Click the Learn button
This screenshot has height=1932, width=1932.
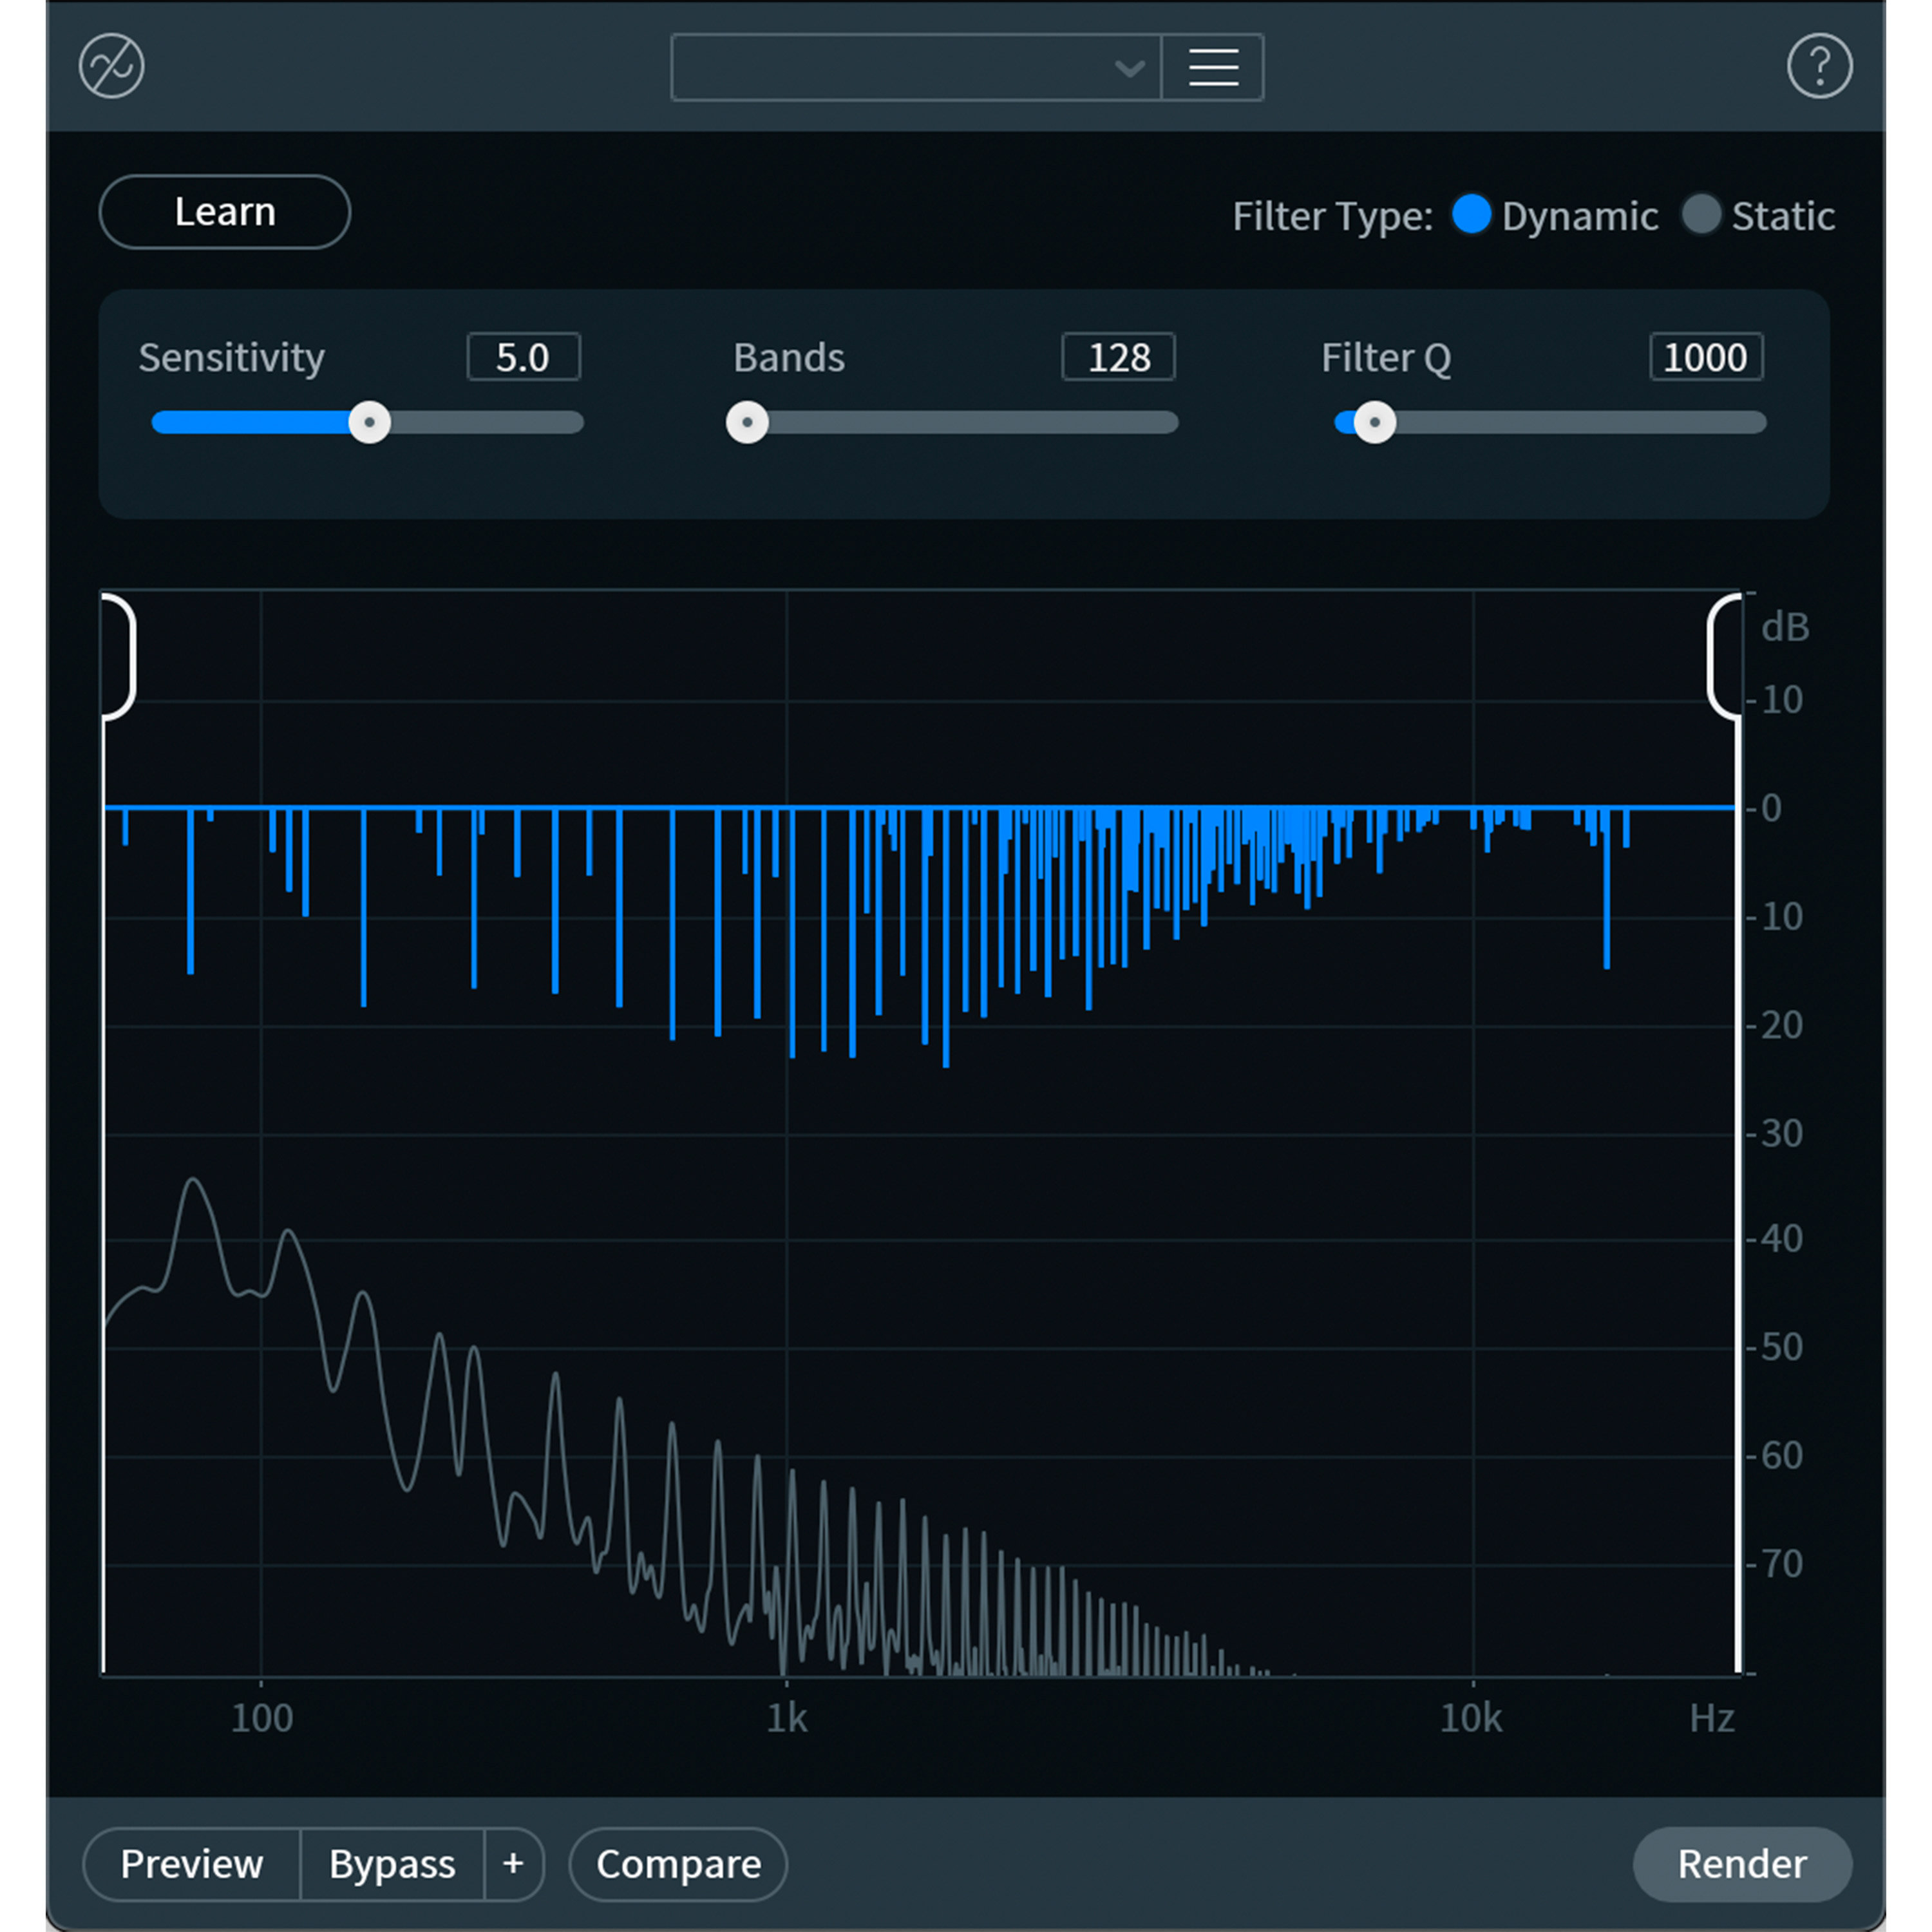click(x=224, y=212)
